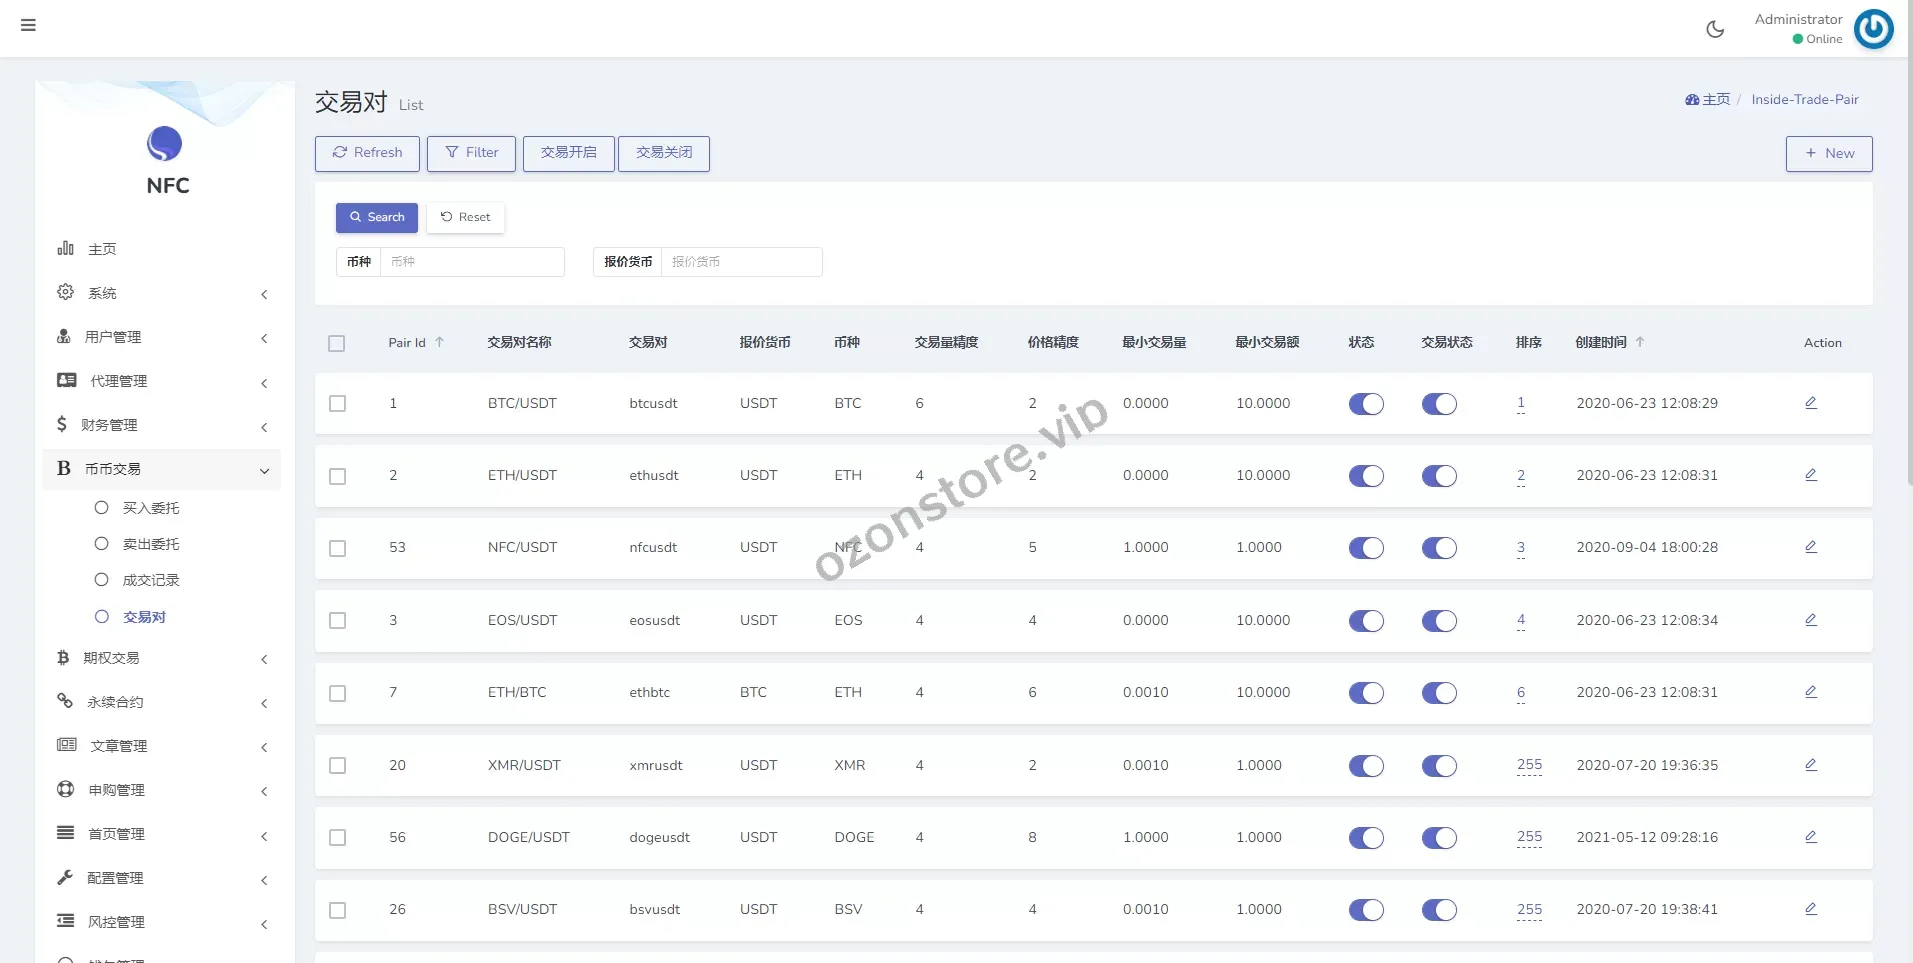Sort by 创建时间 arrow icon
1913x963 pixels.
click(x=1640, y=342)
